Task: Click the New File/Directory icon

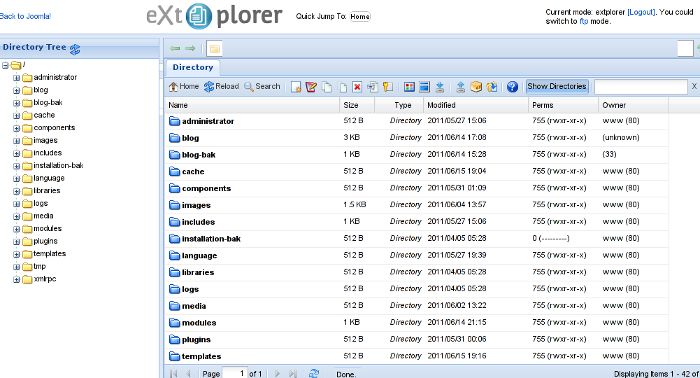Action: 296,87
